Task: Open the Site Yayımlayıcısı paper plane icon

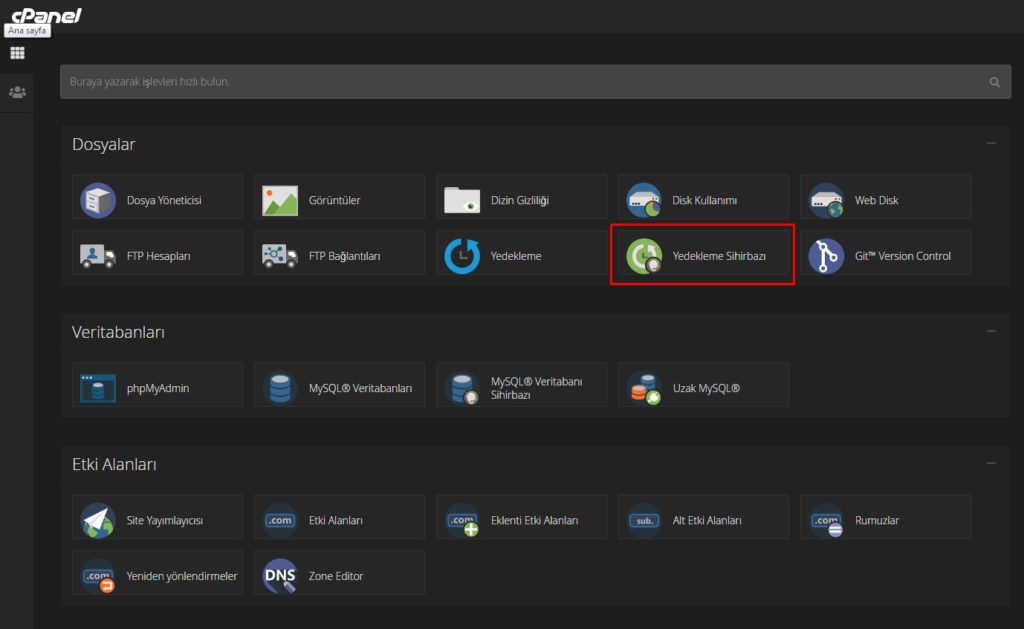Action: [x=98, y=520]
